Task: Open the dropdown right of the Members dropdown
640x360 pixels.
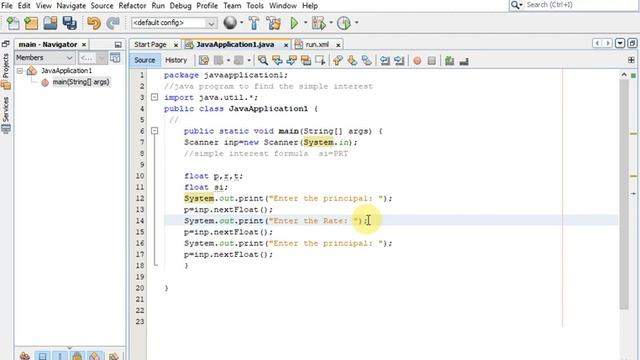Action: (92, 58)
